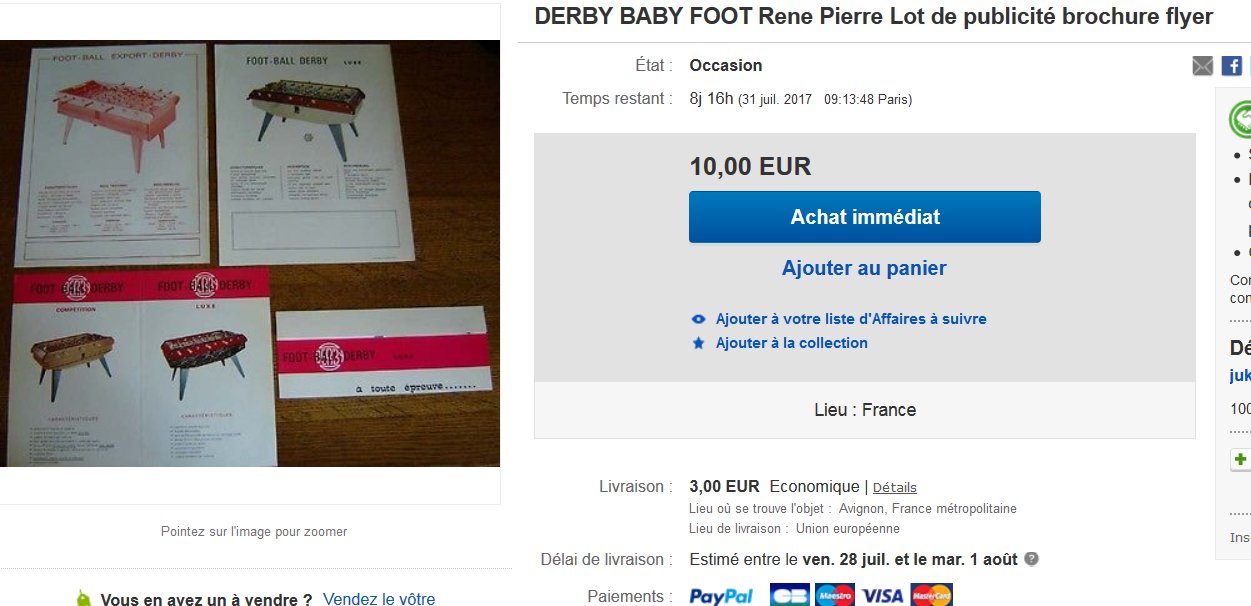
Task: Click the green plus icon in the seller panel
Action: 1241,460
